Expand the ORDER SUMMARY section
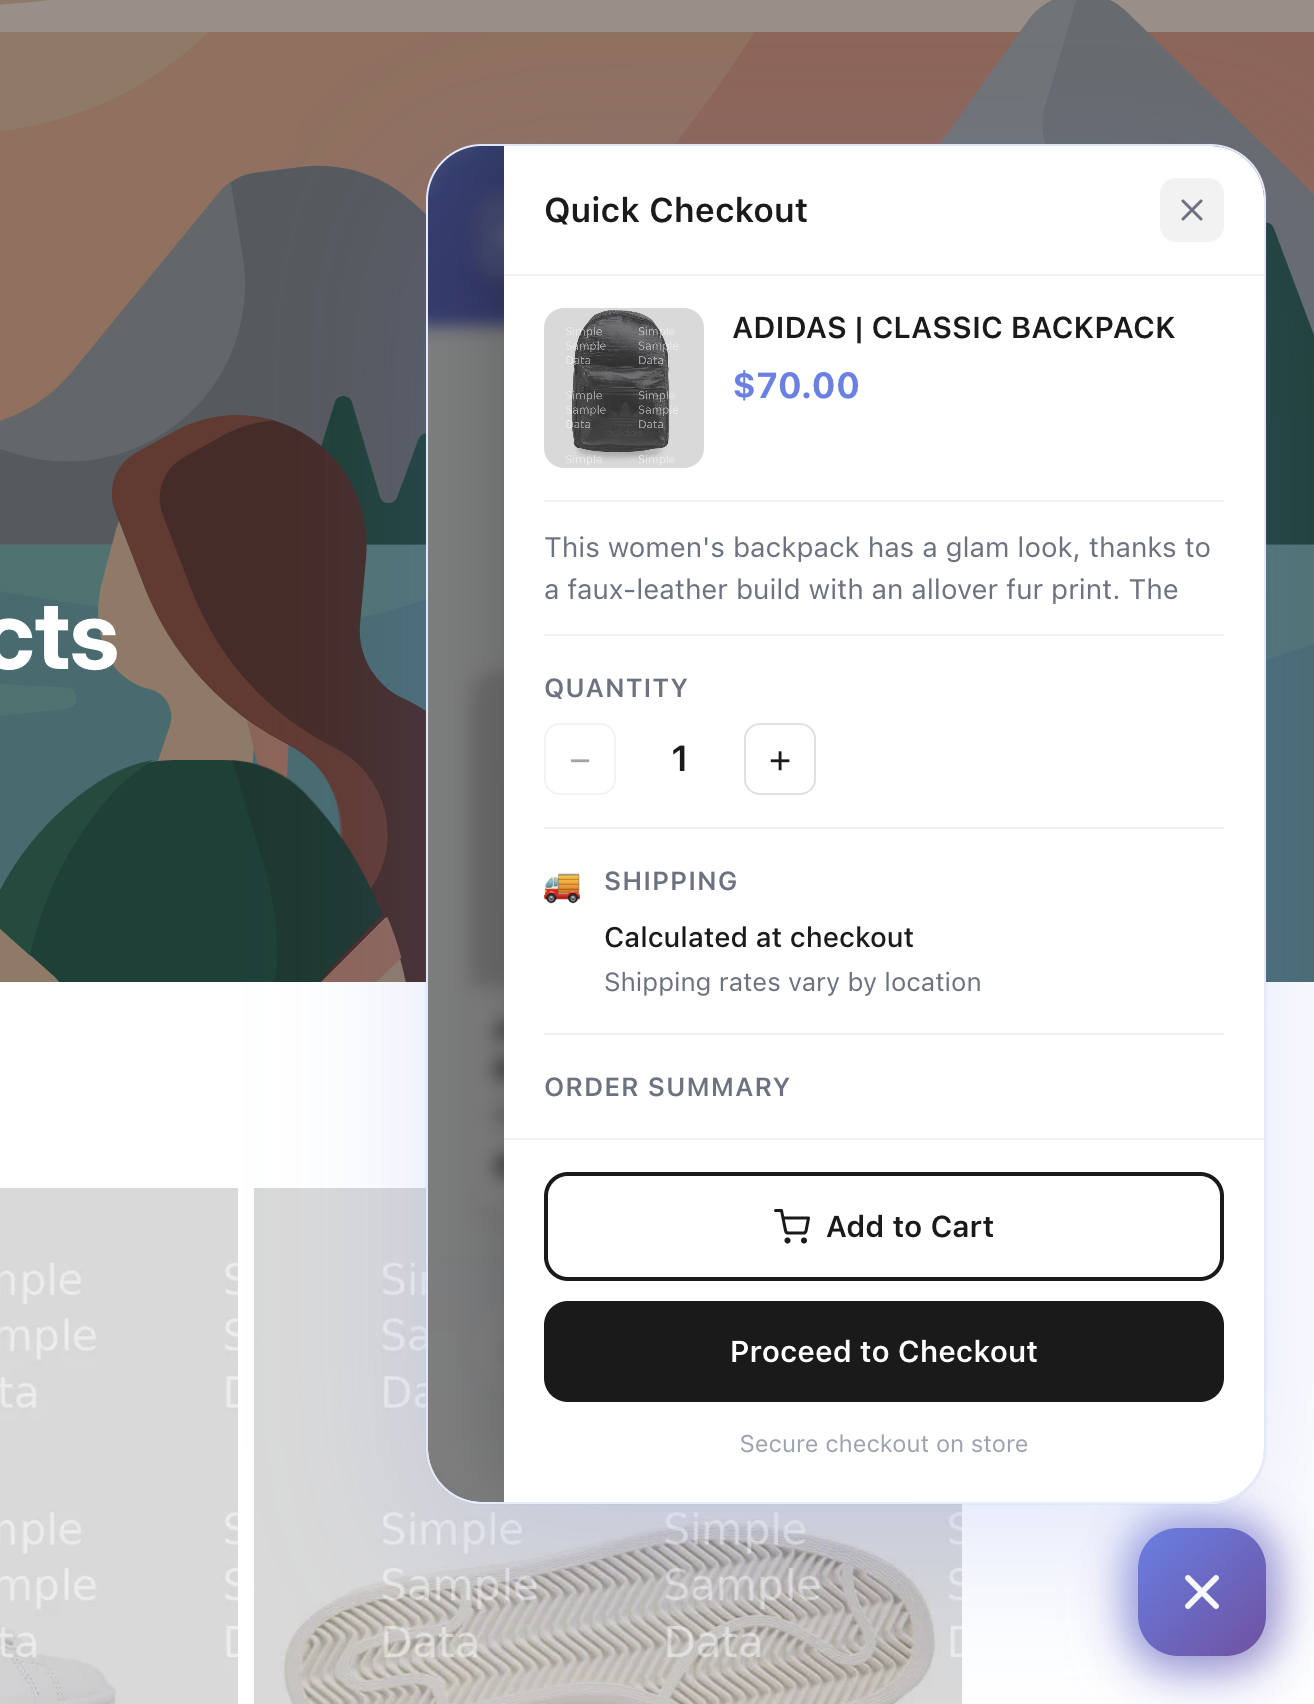This screenshot has width=1314, height=1704. pos(666,1087)
